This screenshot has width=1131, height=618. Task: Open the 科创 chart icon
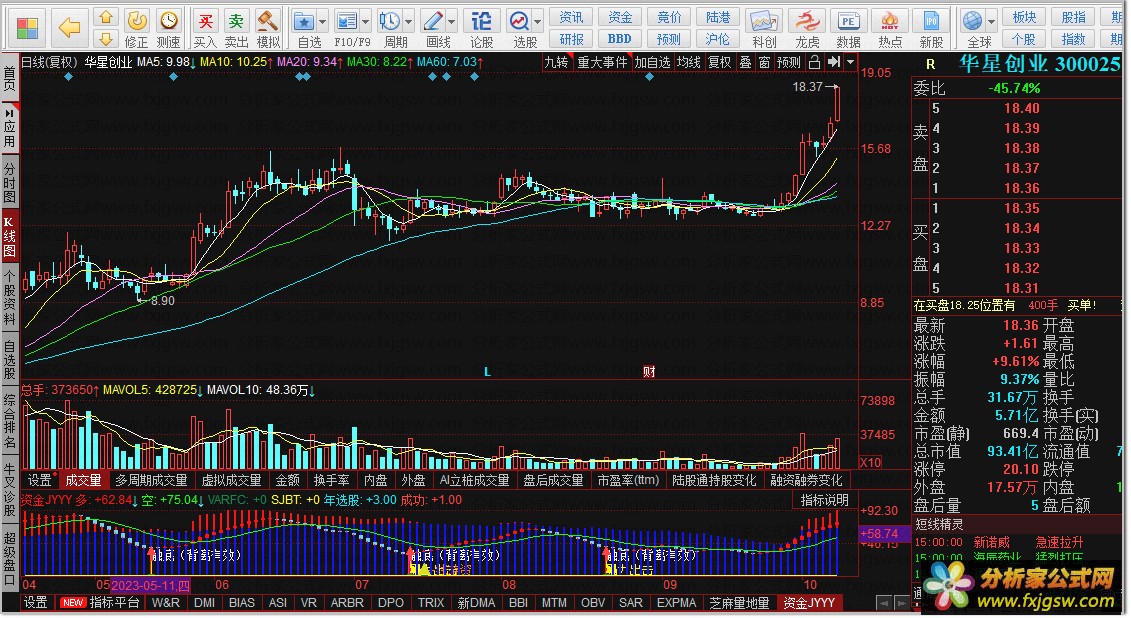[763, 22]
